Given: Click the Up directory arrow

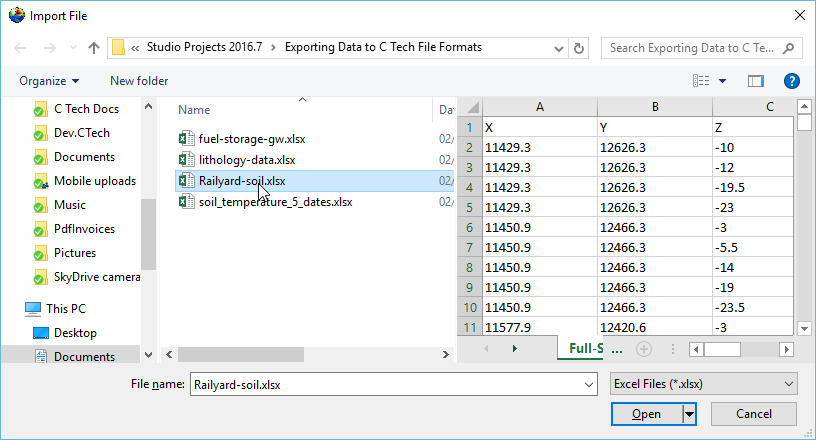Looking at the screenshot, I should pyautogui.click(x=94, y=47).
